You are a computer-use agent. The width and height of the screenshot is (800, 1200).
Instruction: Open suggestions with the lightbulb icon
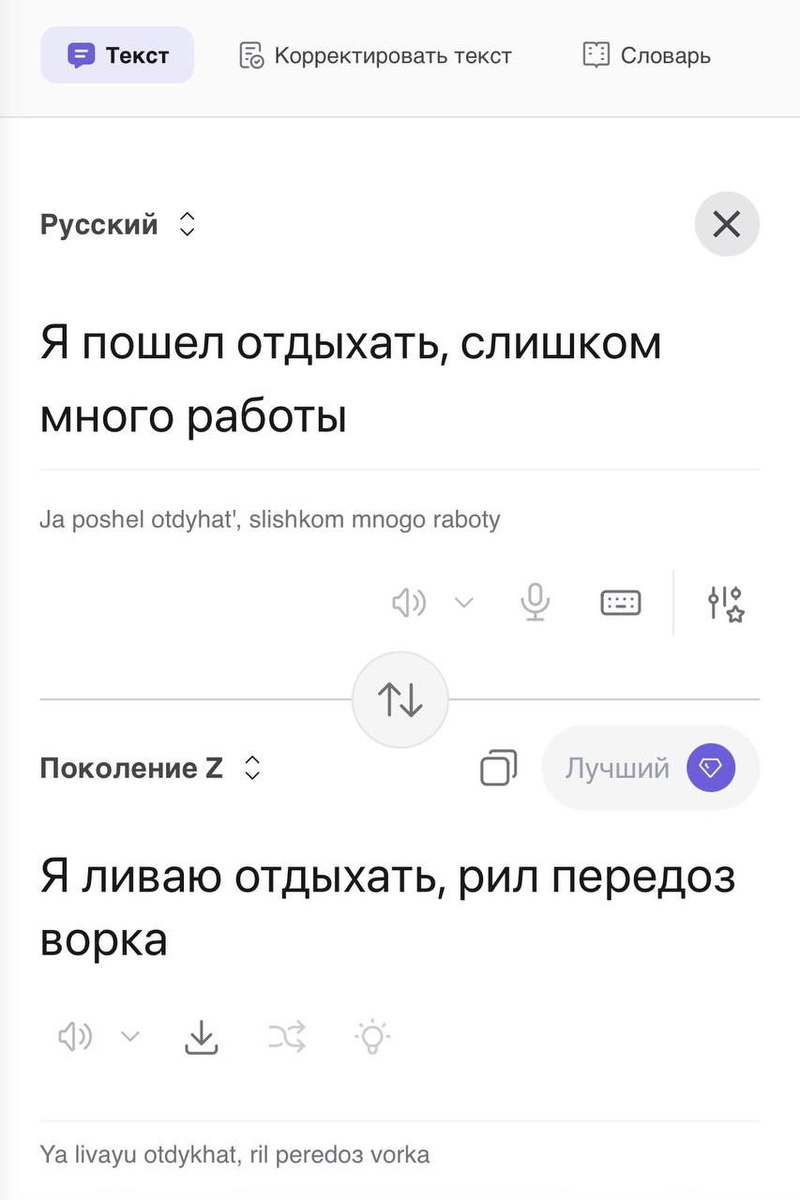point(371,1036)
